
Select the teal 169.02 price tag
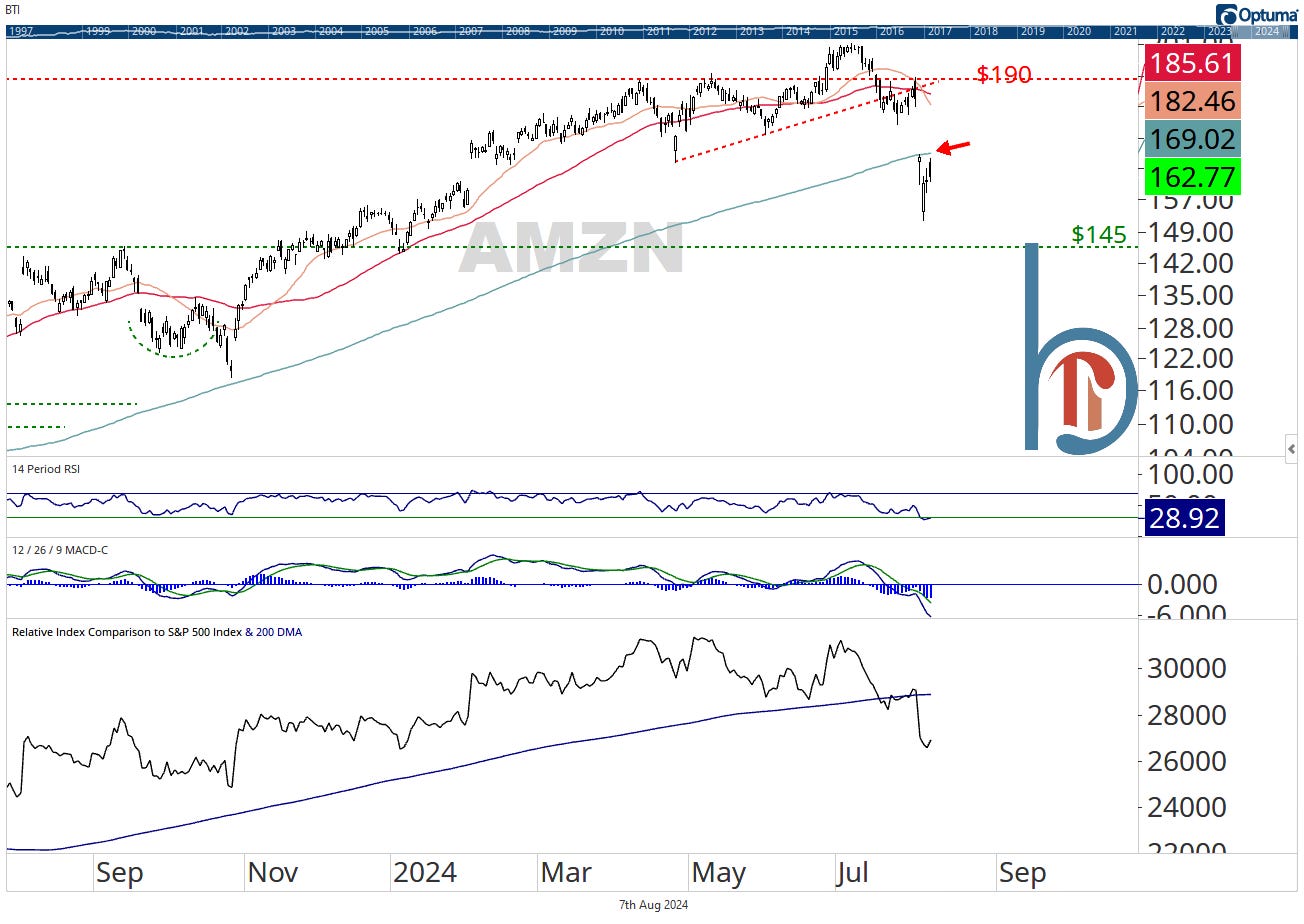coord(1194,138)
